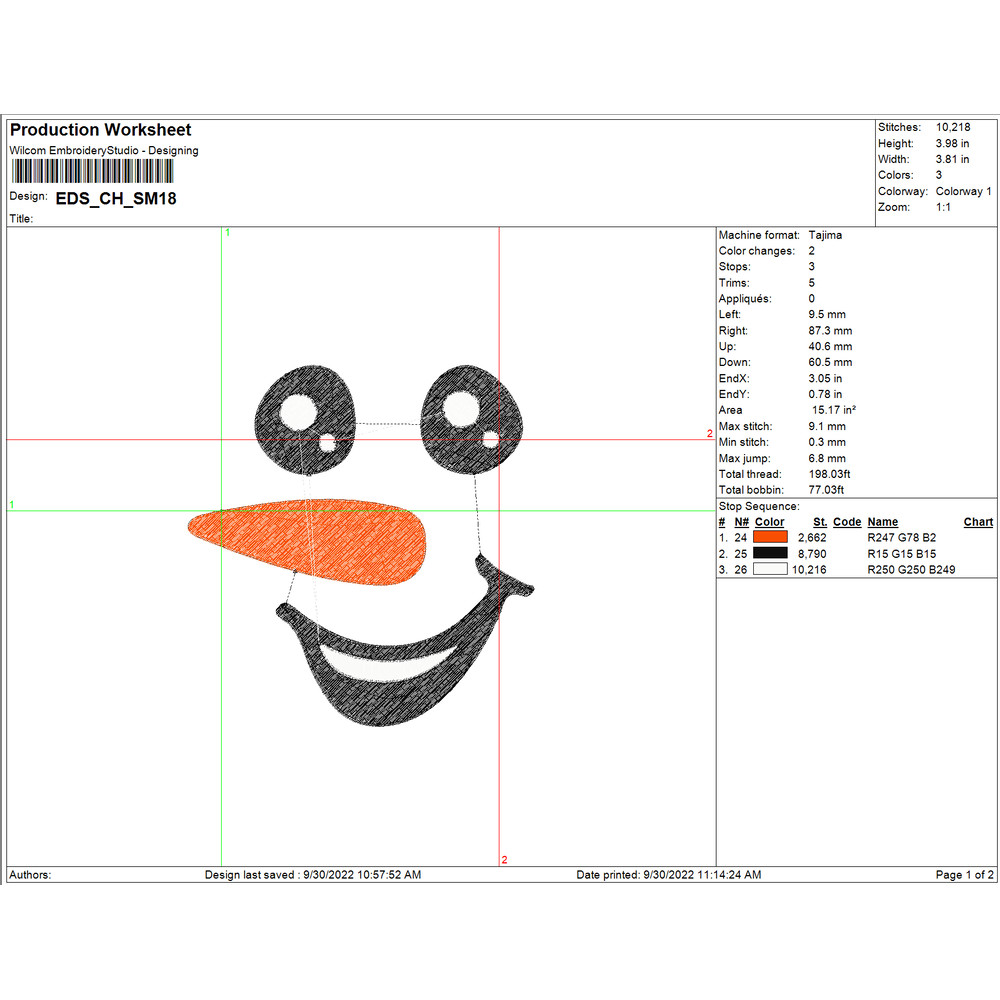This screenshot has height=1000, width=1000.
Task: Click the Code column header
Action: [847, 522]
